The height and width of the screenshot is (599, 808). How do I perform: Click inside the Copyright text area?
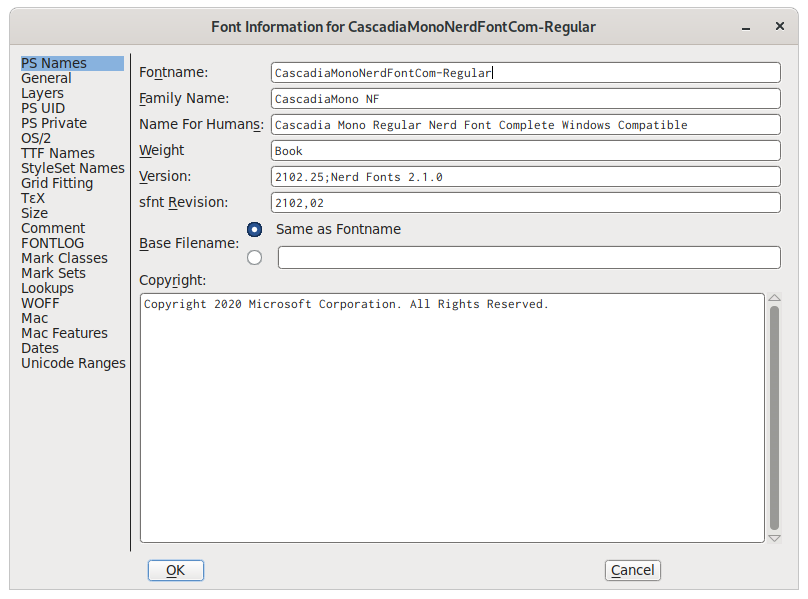coord(452,418)
